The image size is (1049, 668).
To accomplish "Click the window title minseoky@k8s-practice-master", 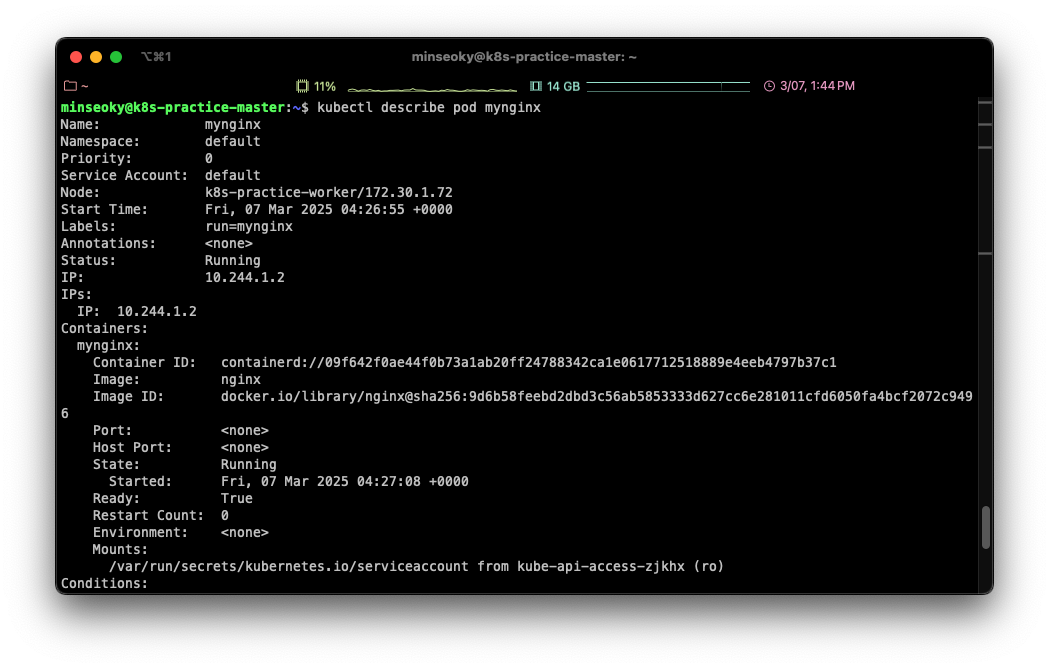I will (524, 57).
